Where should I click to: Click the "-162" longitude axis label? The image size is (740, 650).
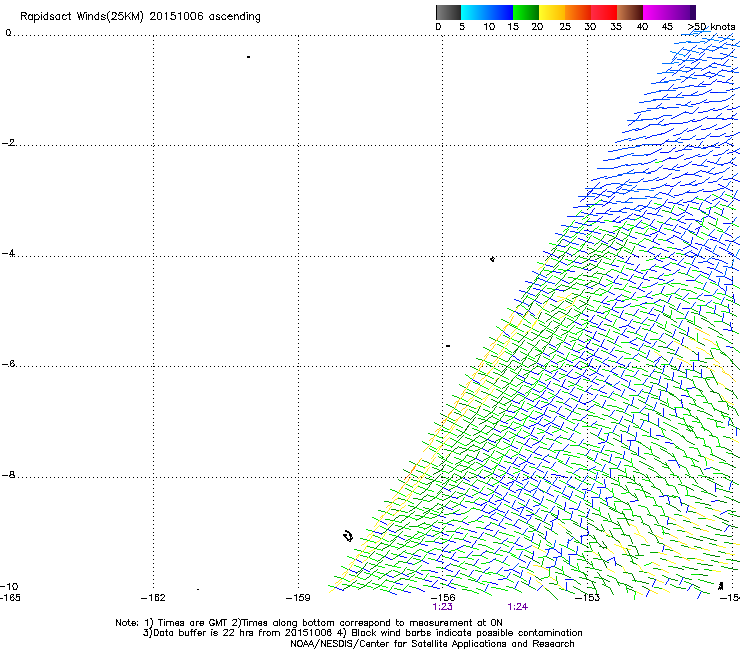tap(153, 598)
